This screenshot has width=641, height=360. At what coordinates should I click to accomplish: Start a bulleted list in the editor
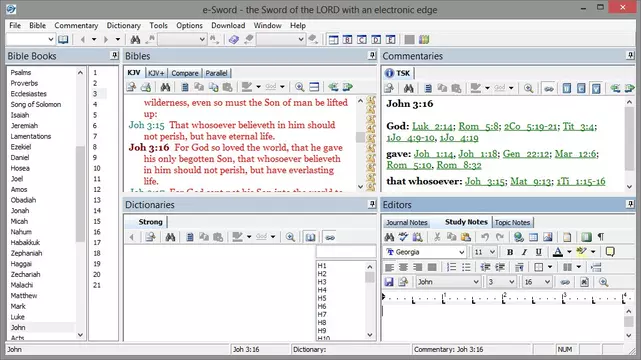click(x=466, y=267)
